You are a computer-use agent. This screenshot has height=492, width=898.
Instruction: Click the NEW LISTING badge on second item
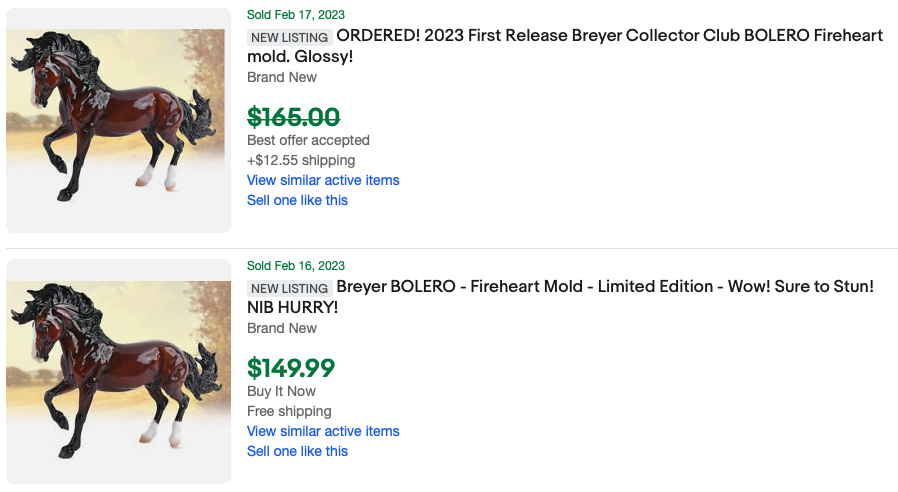(x=289, y=288)
